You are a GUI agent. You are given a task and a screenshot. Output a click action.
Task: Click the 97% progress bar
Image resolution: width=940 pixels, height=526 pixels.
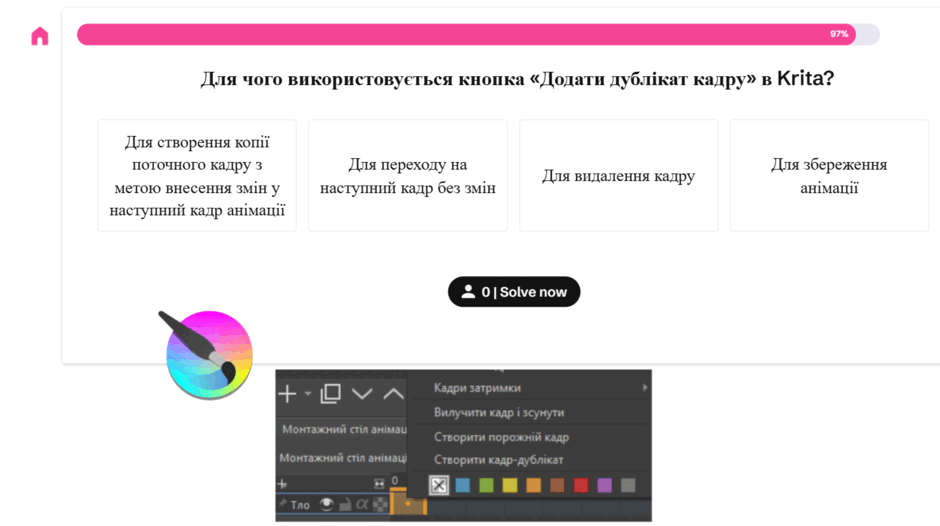(x=478, y=34)
